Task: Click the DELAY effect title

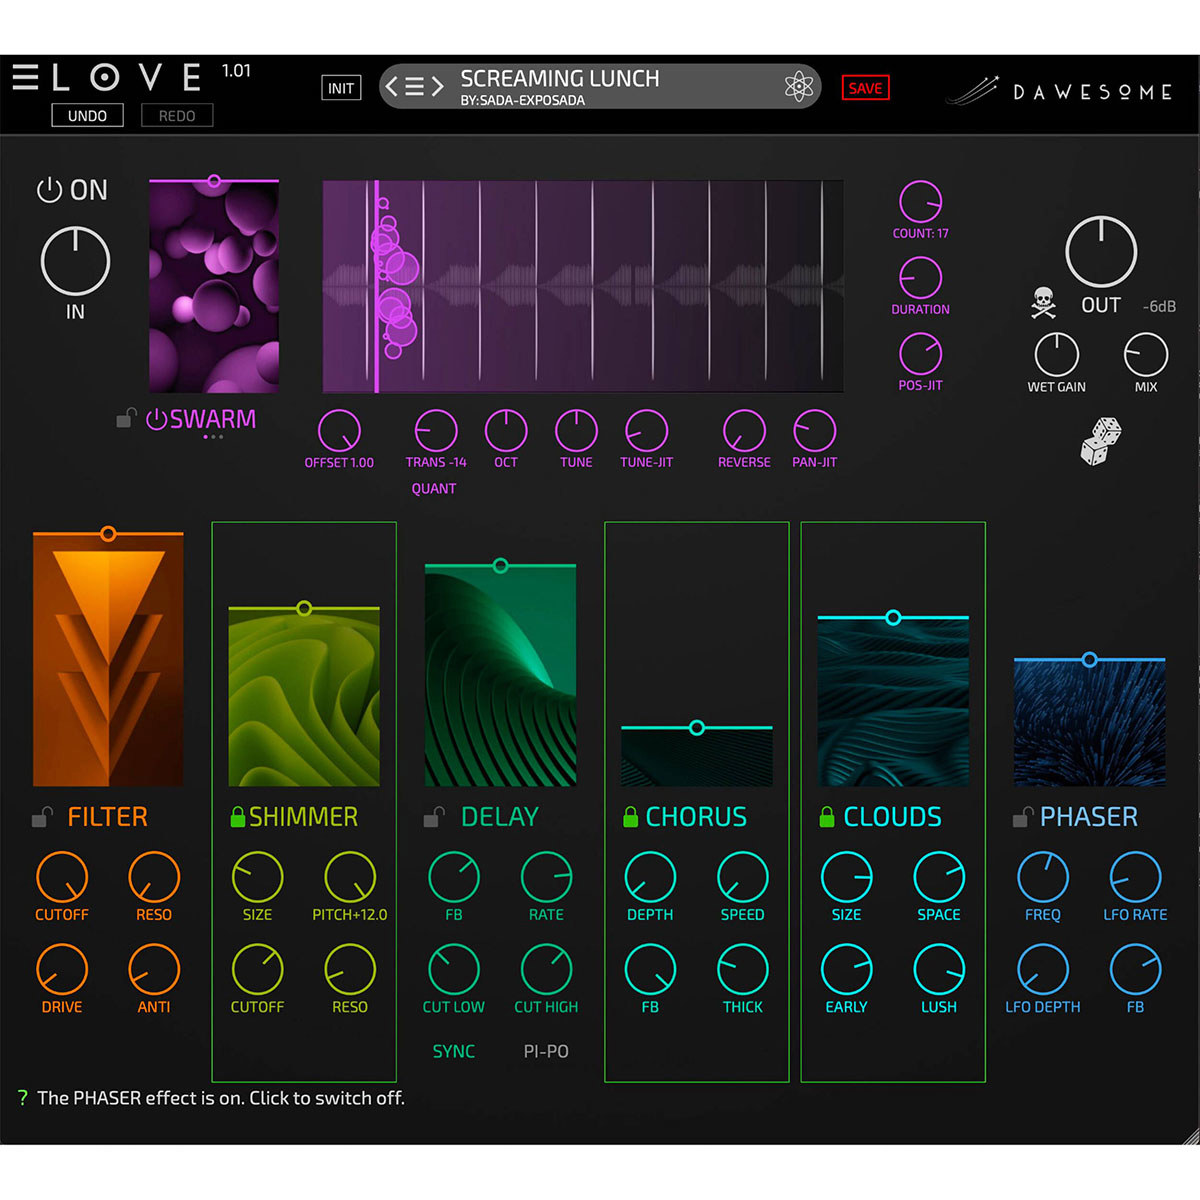Action: coord(500,817)
